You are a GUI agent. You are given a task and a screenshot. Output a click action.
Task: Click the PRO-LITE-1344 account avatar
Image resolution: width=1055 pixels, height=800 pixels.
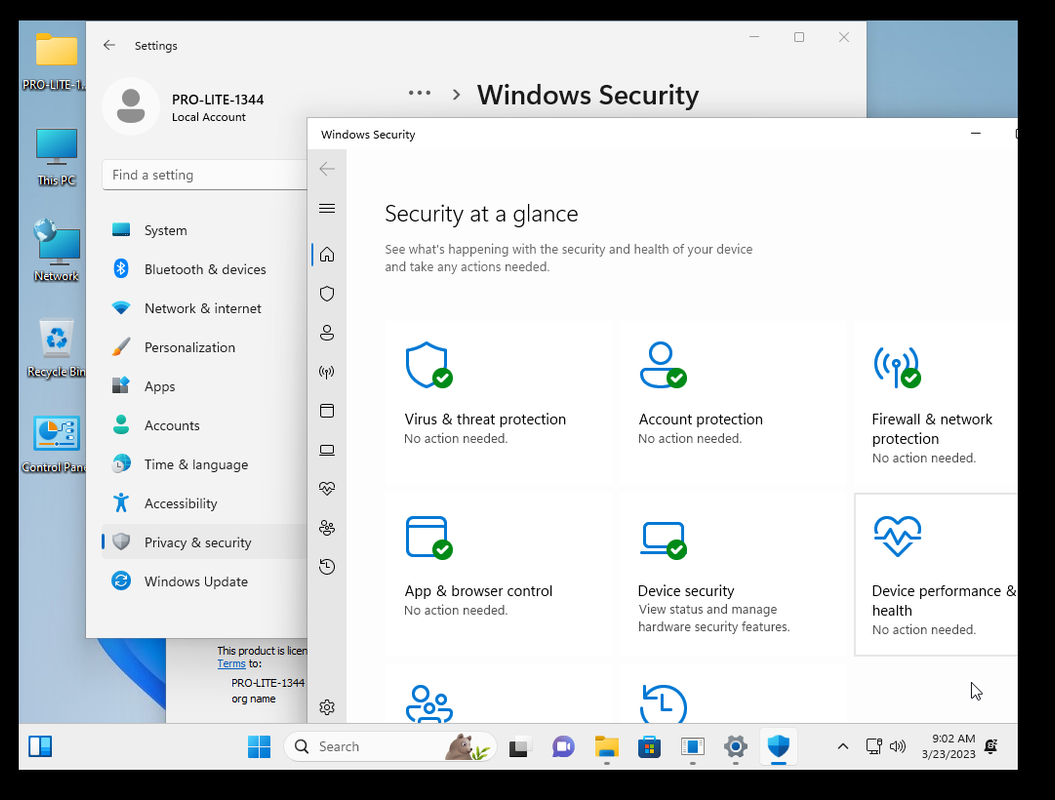131,106
